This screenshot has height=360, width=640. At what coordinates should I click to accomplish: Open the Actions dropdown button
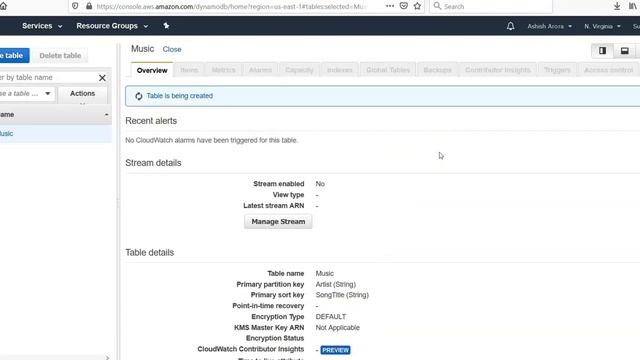coord(82,94)
